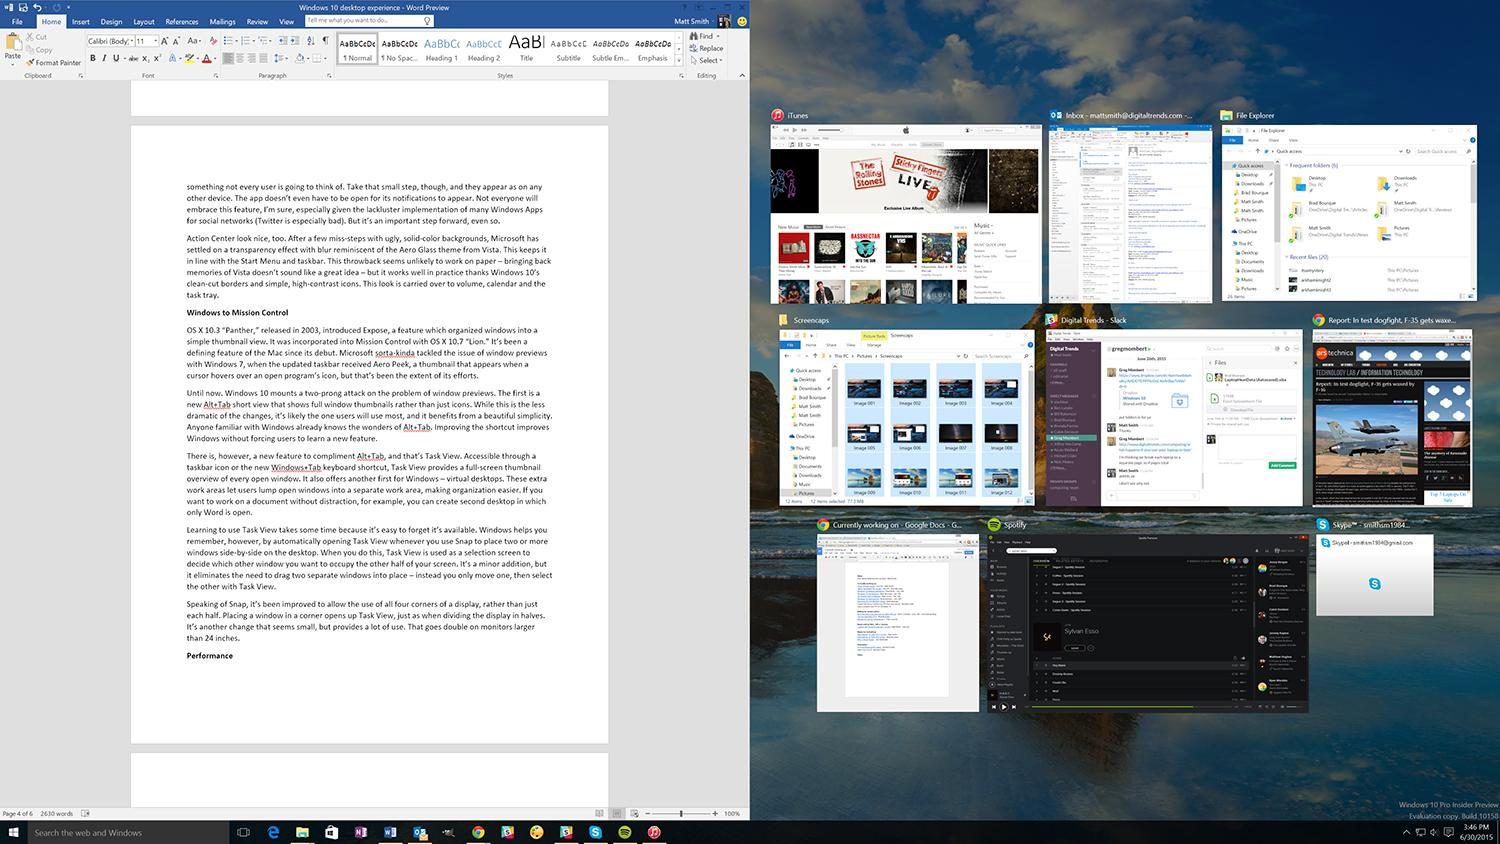
Task: Toggle strikethrough formatting
Action: [x=133, y=59]
